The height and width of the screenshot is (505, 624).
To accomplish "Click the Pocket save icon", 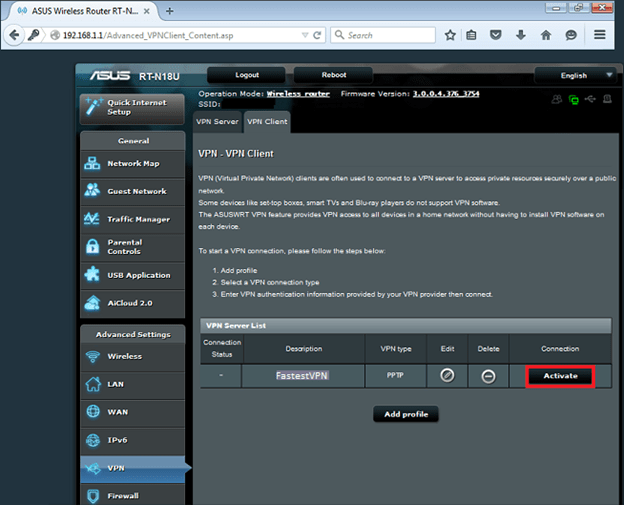I will [495, 35].
